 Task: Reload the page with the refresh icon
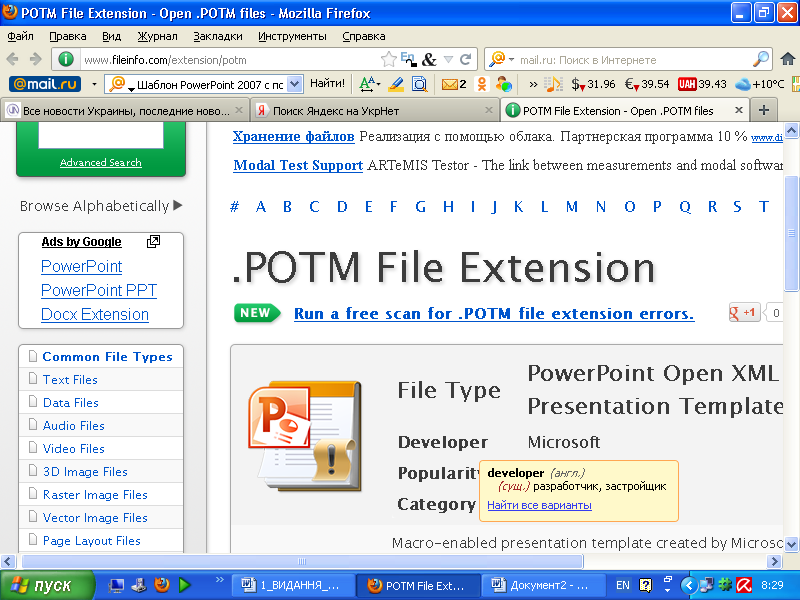(465, 60)
